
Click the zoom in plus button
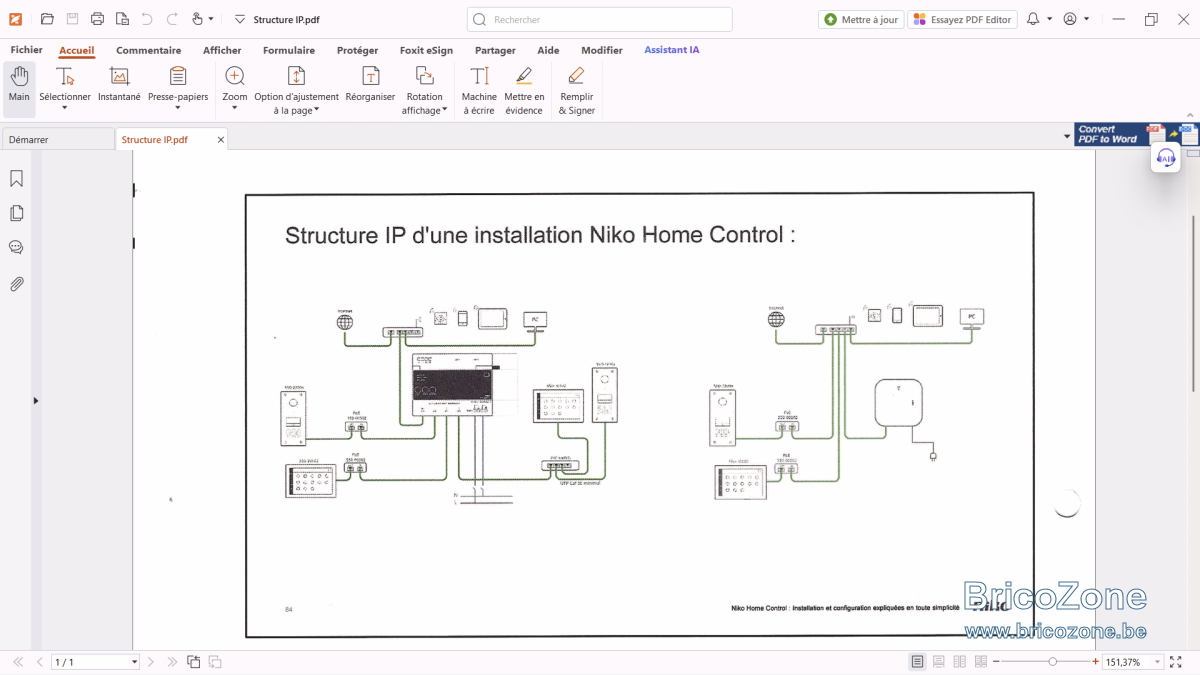coord(1097,662)
